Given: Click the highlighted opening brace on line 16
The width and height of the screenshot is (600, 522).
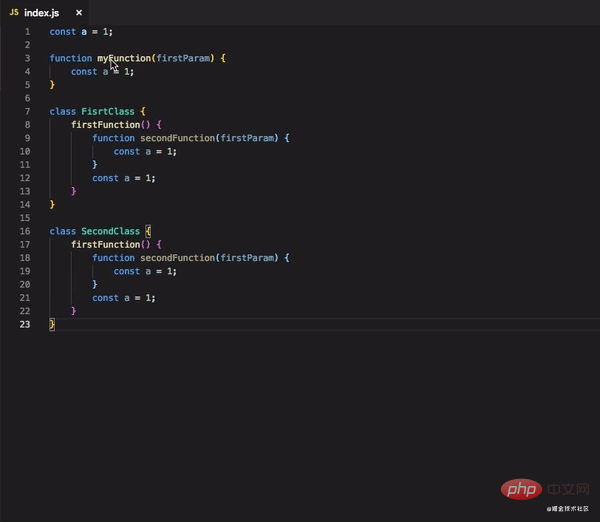Looking at the screenshot, I should pyautogui.click(x=148, y=231).
